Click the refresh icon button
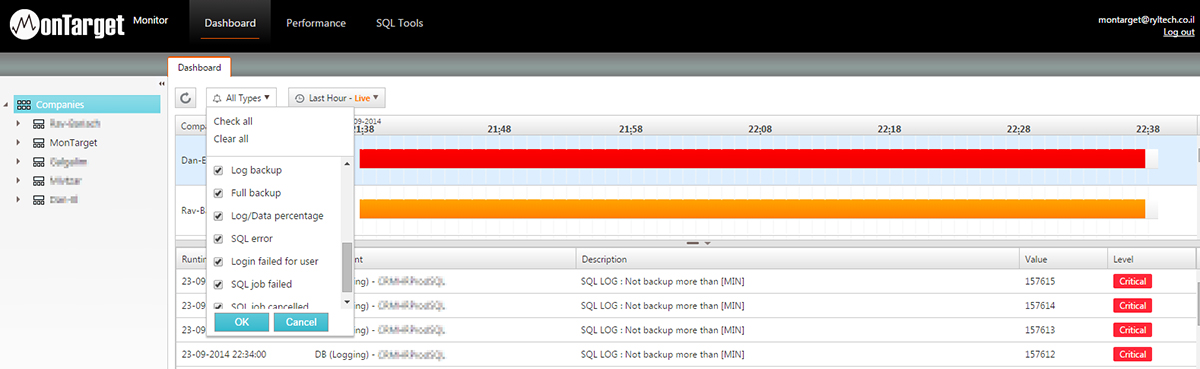Viewport: 1200px width, 369px height. click(x=186, y=98)
